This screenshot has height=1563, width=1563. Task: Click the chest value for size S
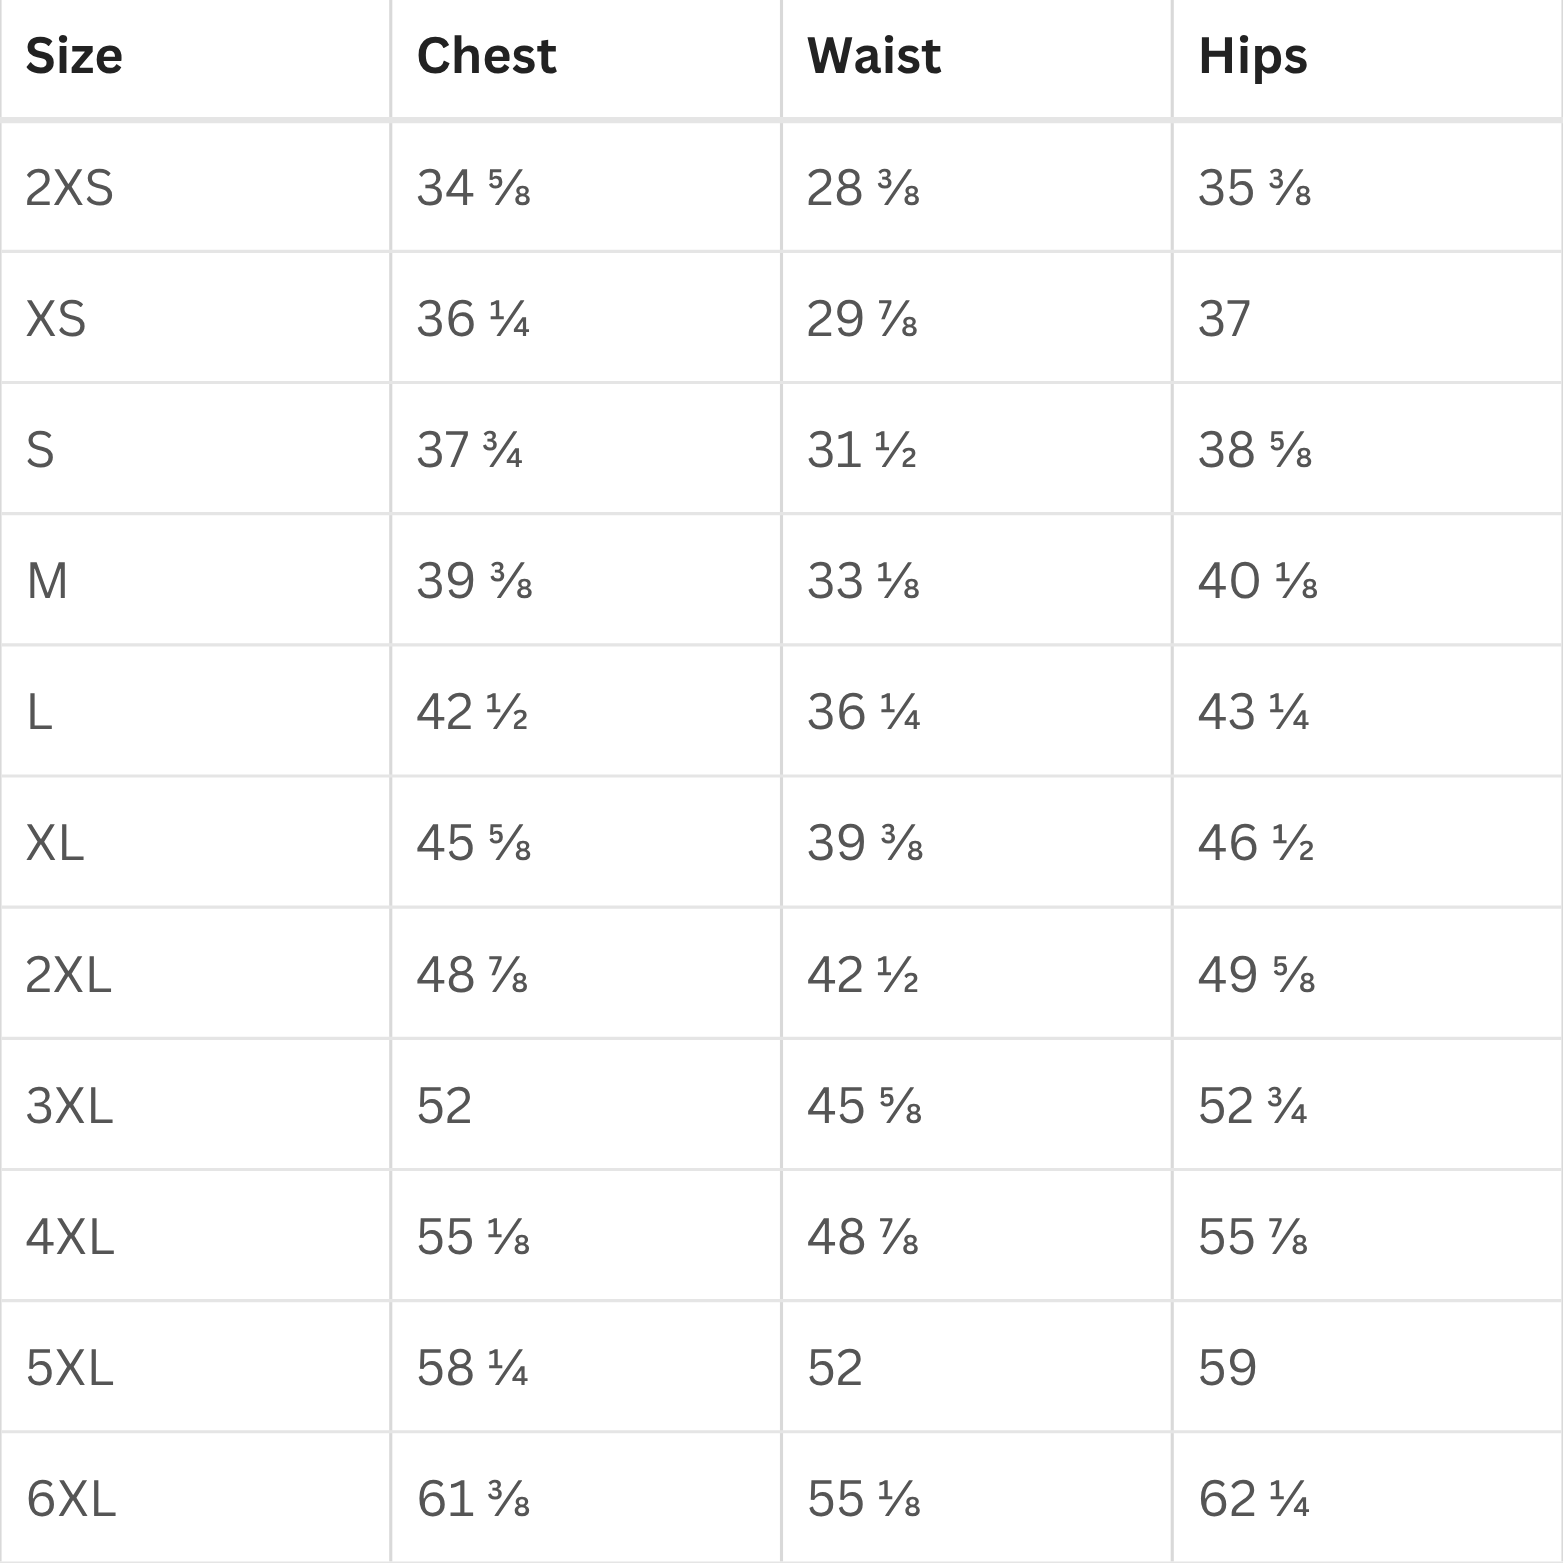click(x=469, y=450)
